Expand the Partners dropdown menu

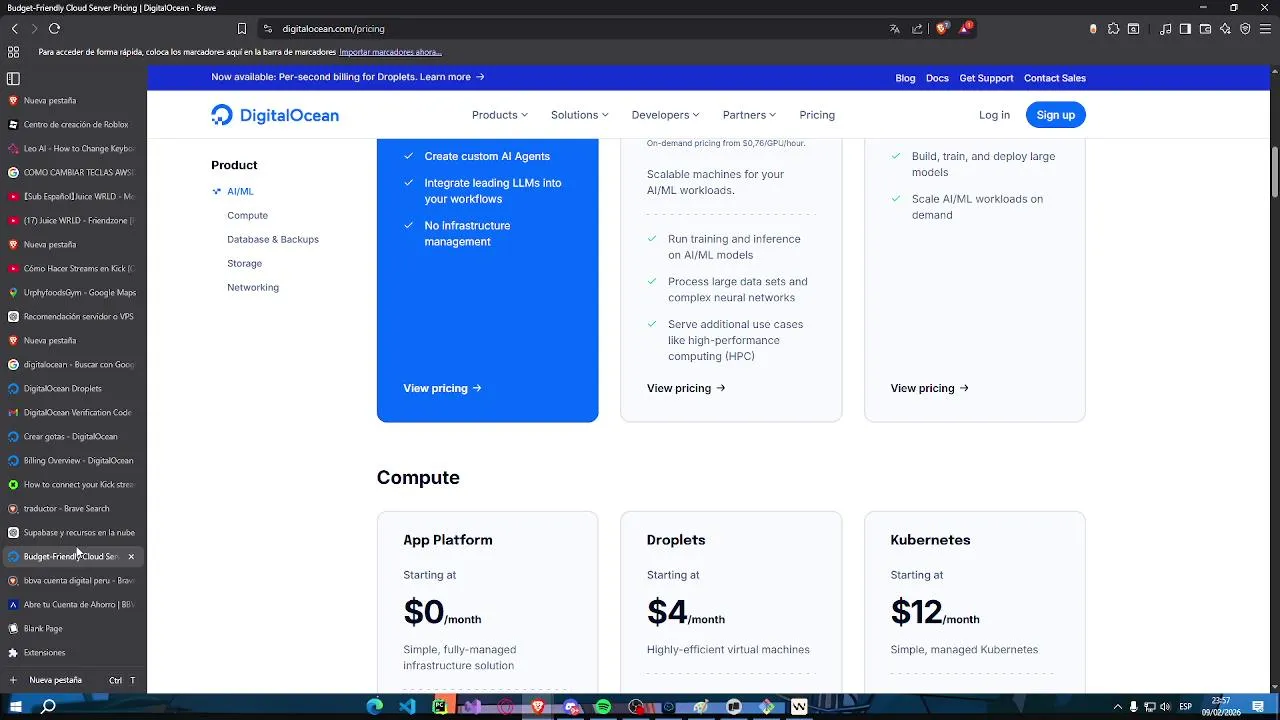point(749,115)
